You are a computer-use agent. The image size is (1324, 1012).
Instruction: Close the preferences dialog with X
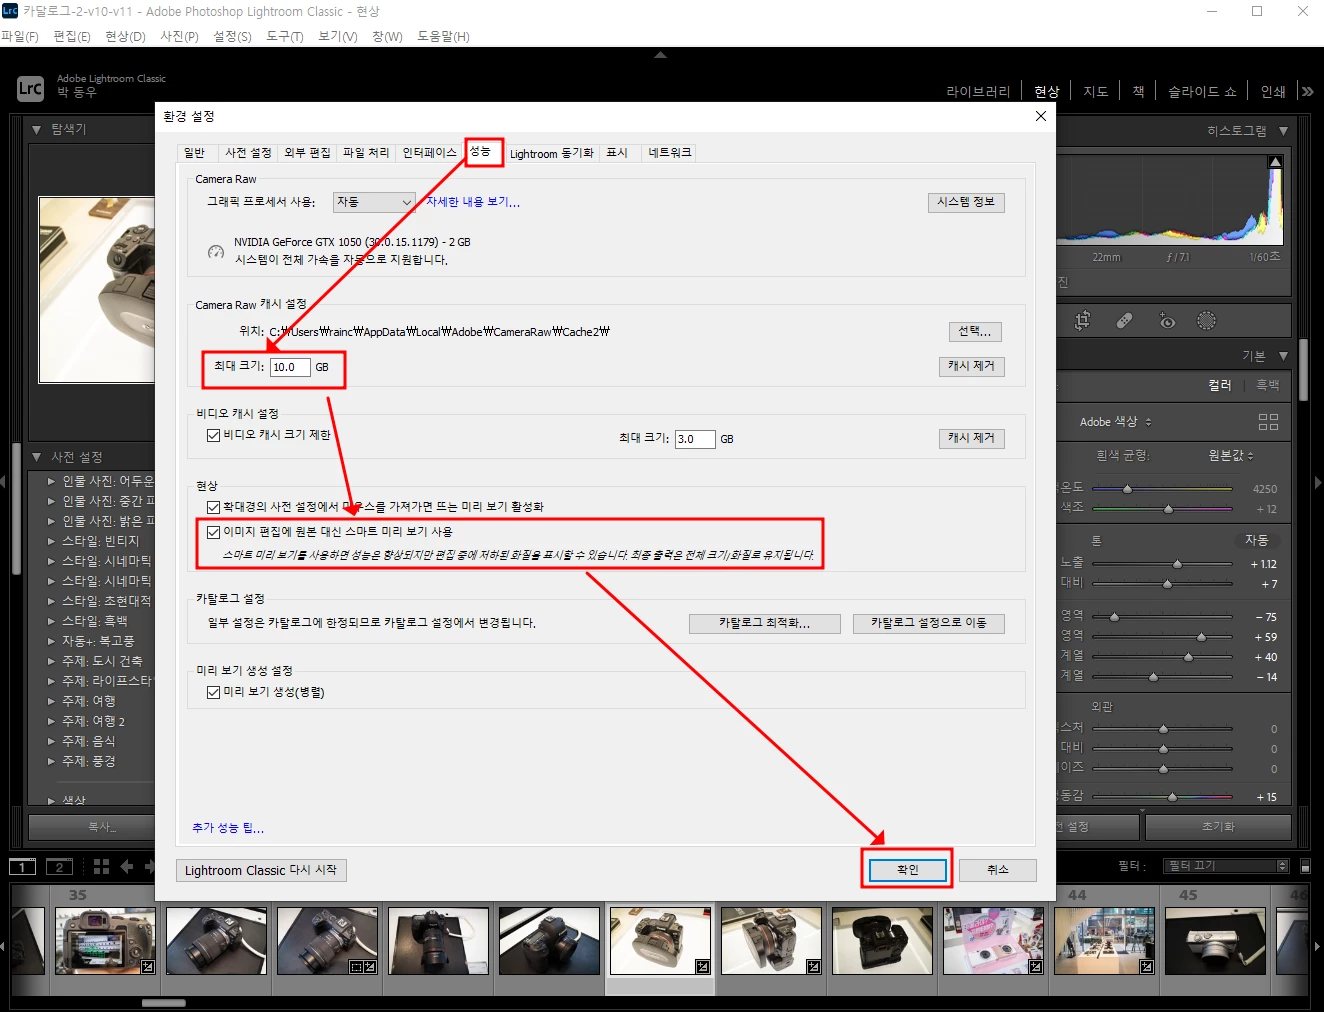1040,116
